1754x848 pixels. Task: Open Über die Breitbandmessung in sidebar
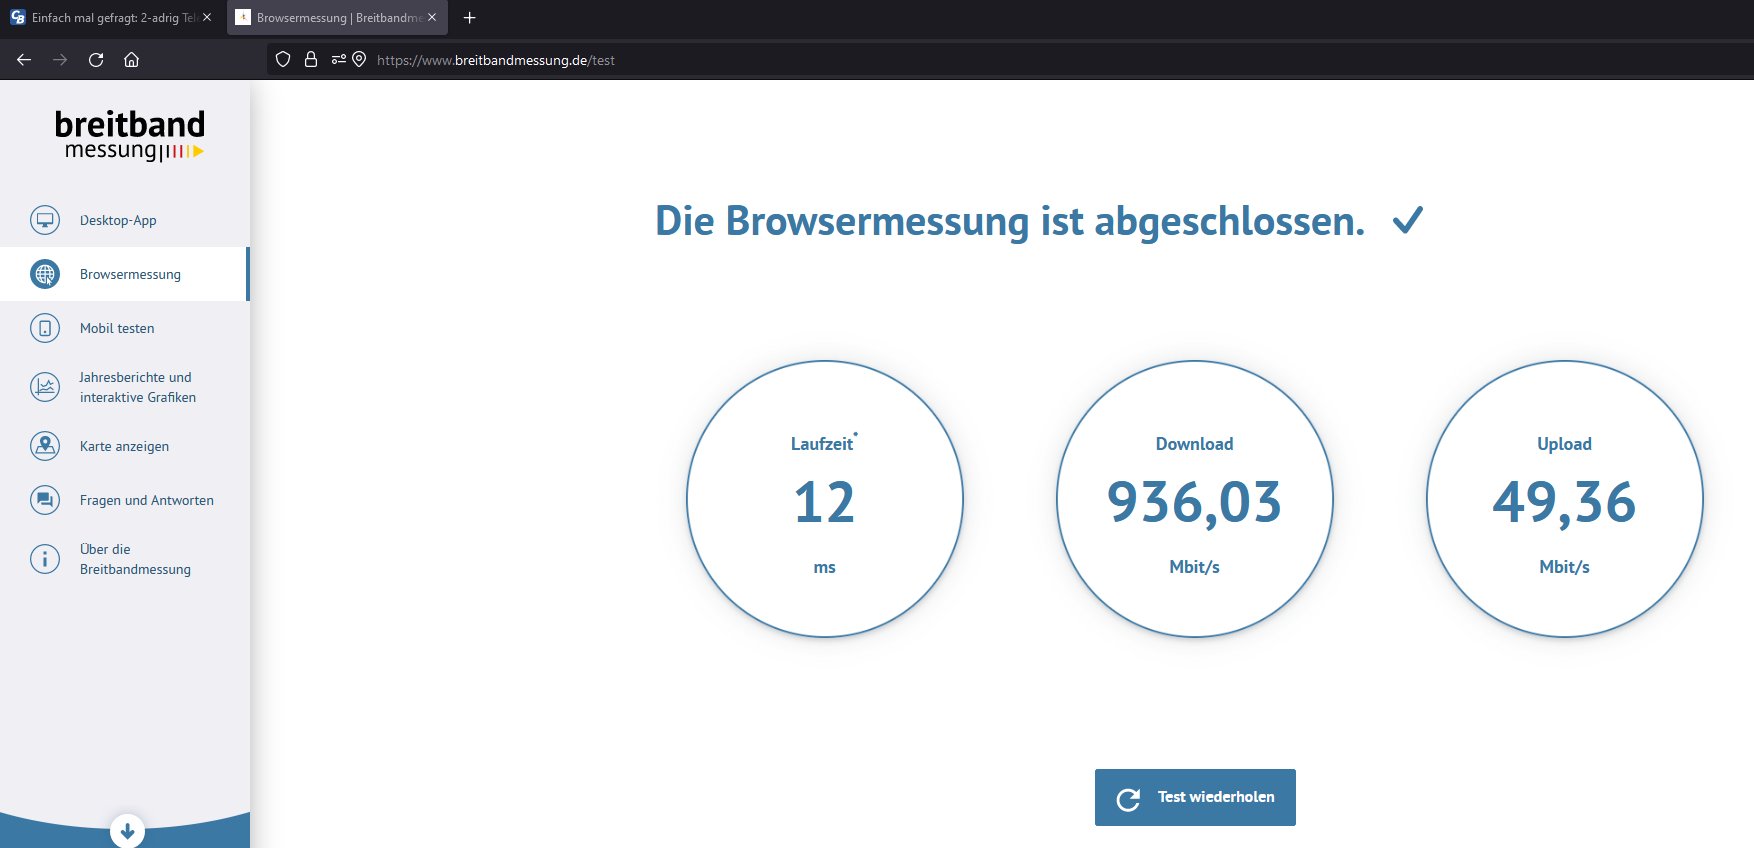(125, 559)
